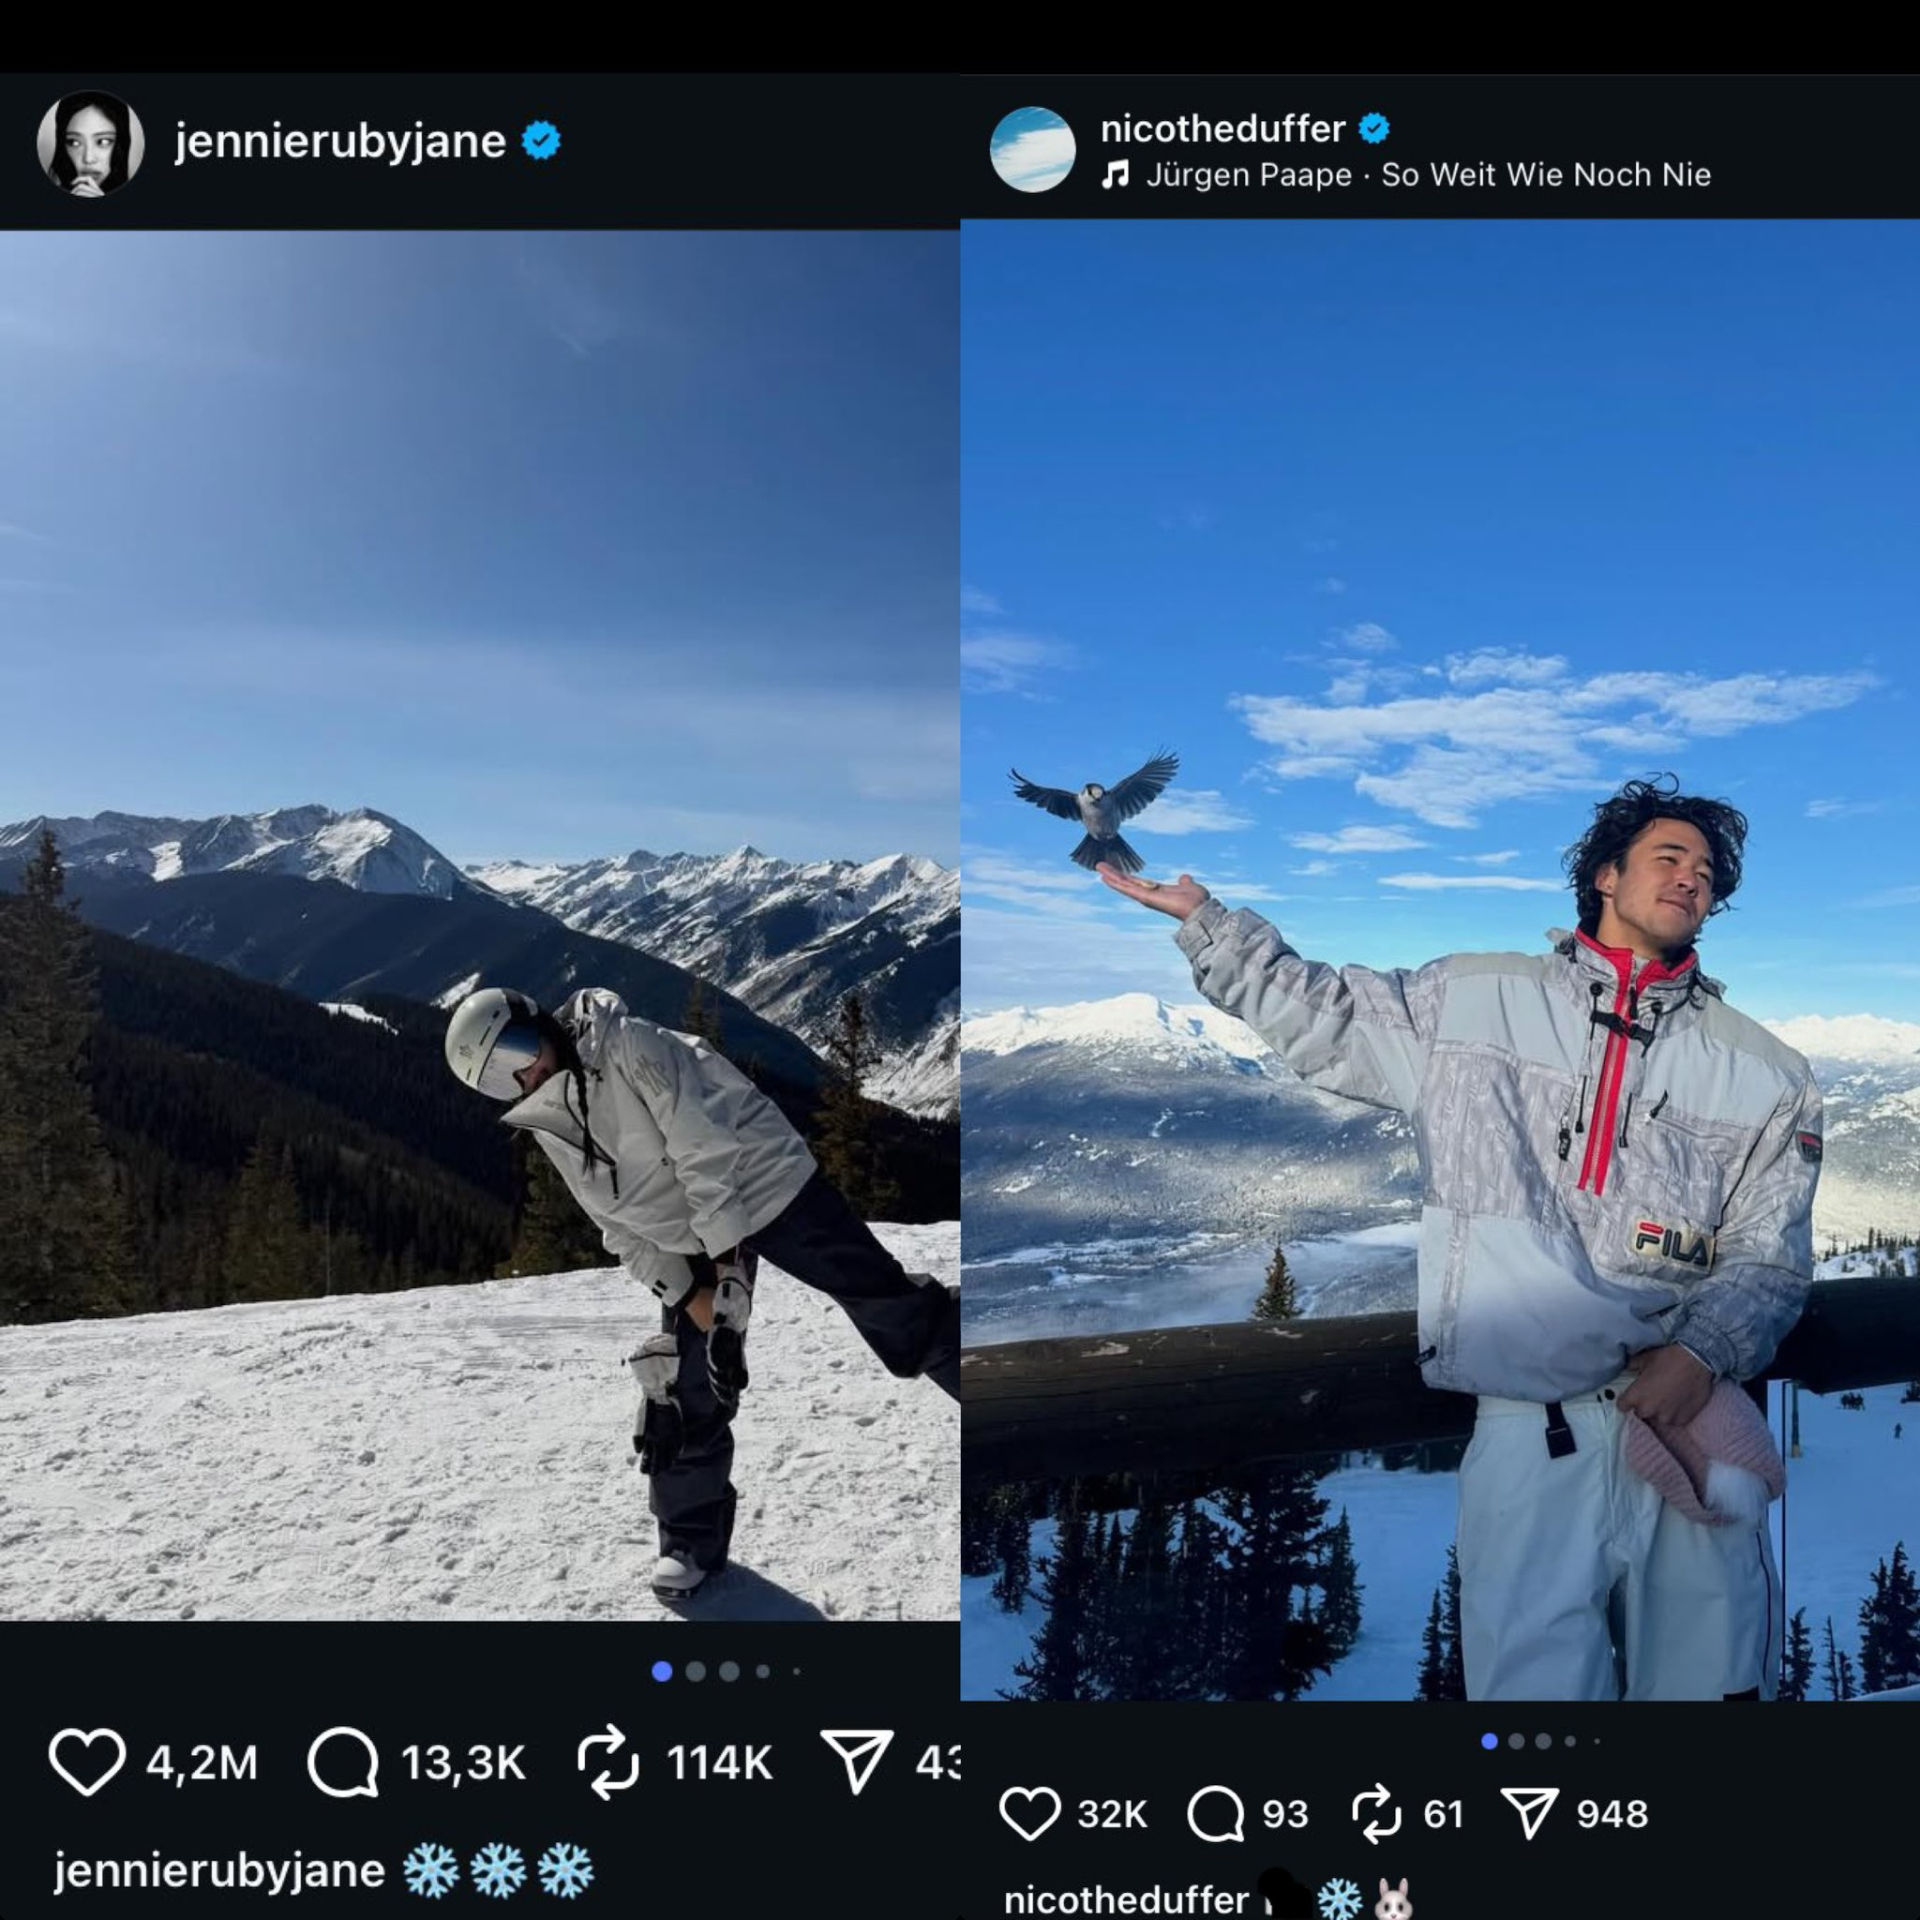Repost nicotheduffer's bird photo post
The width and height of the screenshot is (1920, 1920).
click(1377, 1814)
